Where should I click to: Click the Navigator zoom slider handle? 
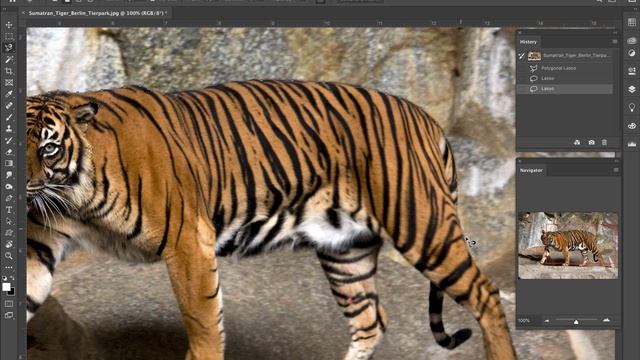click(576, 322)
